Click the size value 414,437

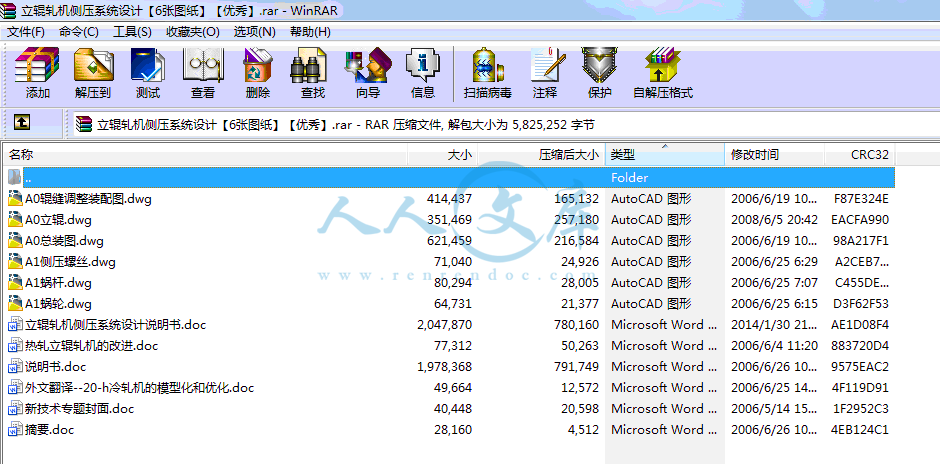point(450,199)
